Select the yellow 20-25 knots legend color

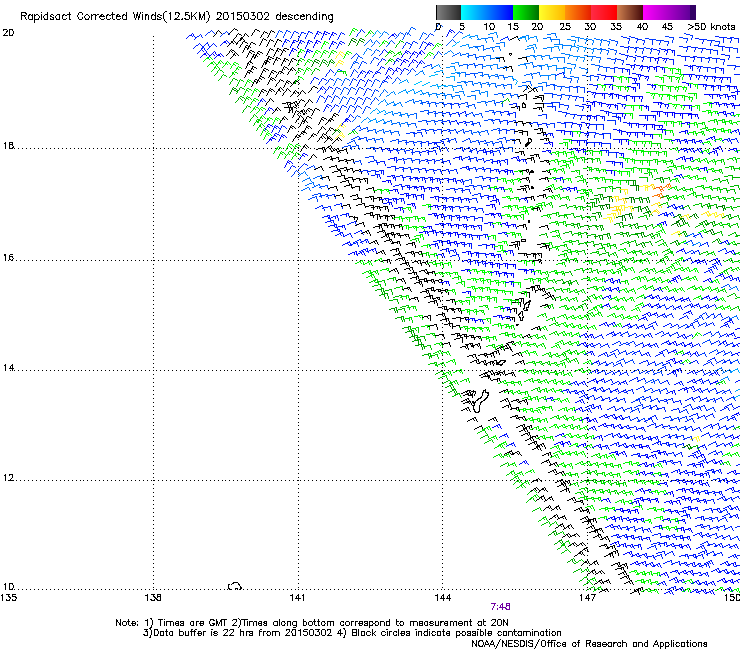click(x=552, y=12)
